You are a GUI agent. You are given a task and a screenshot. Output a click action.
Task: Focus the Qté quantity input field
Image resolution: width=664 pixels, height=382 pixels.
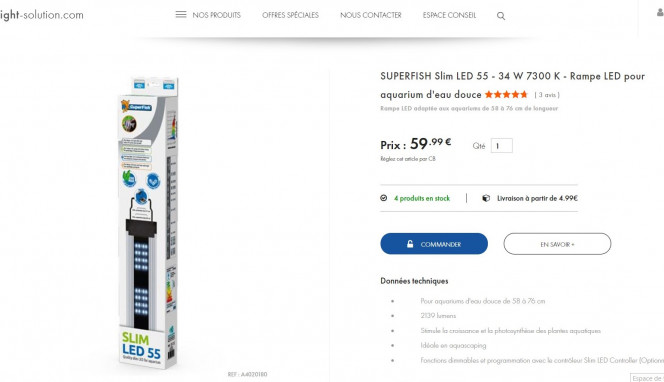[x=502, y=146]
